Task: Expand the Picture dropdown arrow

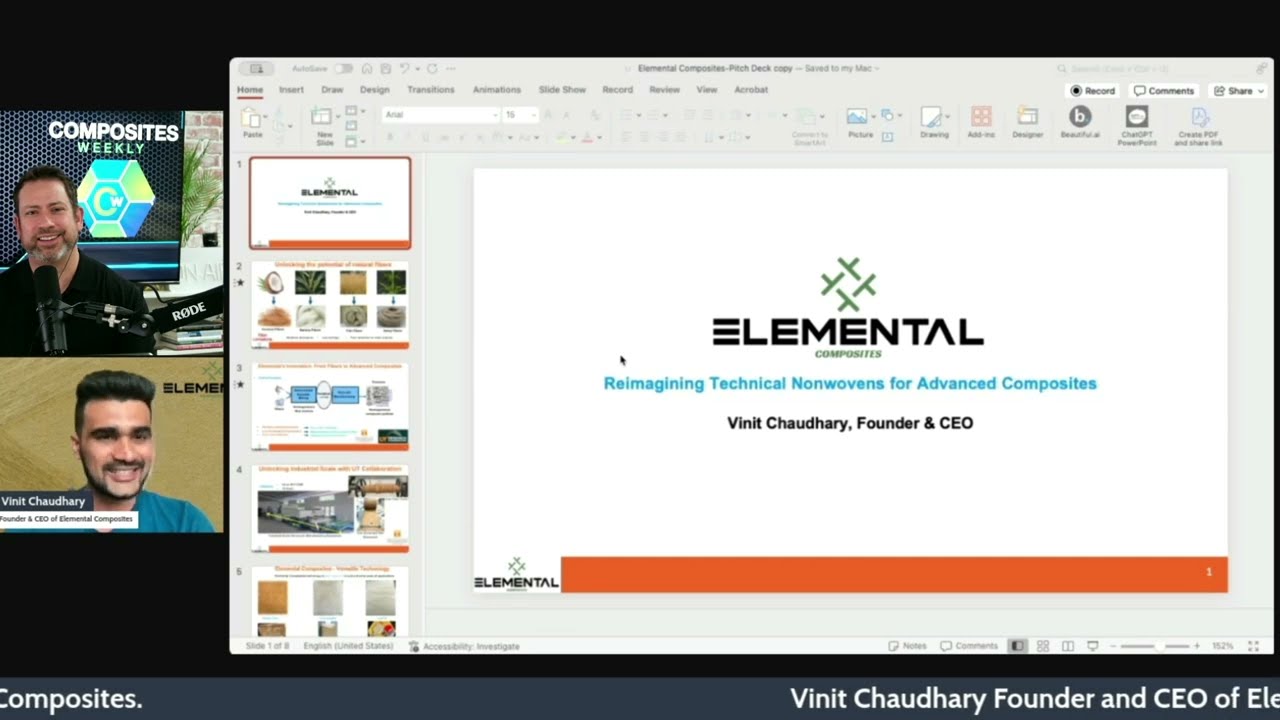Action: point(873,116)
